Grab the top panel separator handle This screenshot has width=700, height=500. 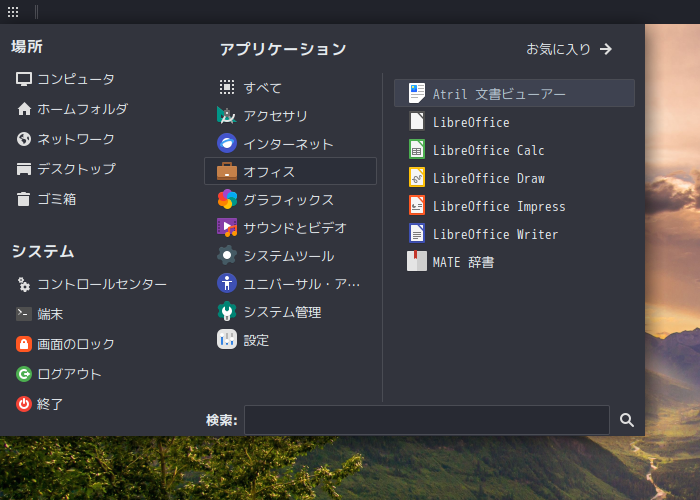(36, 12)
